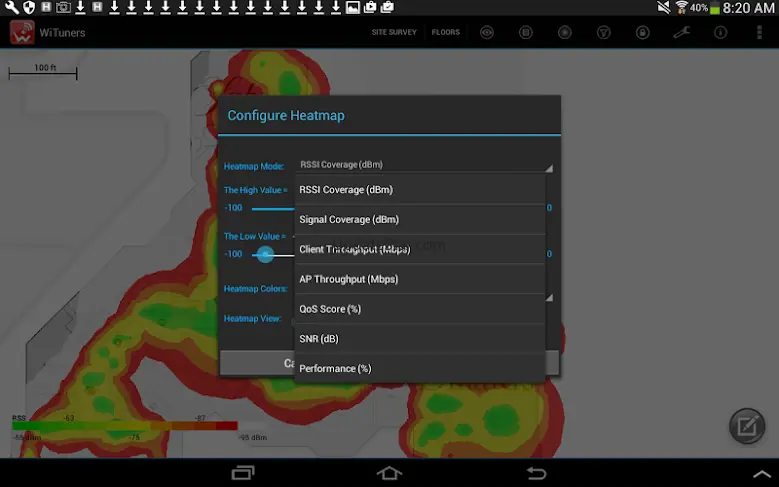Tap the target record icon in toolbar

[564, 33]
